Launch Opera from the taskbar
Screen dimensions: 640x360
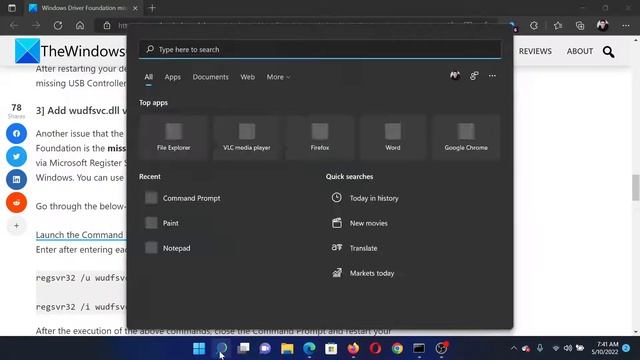tap(375, 348)
